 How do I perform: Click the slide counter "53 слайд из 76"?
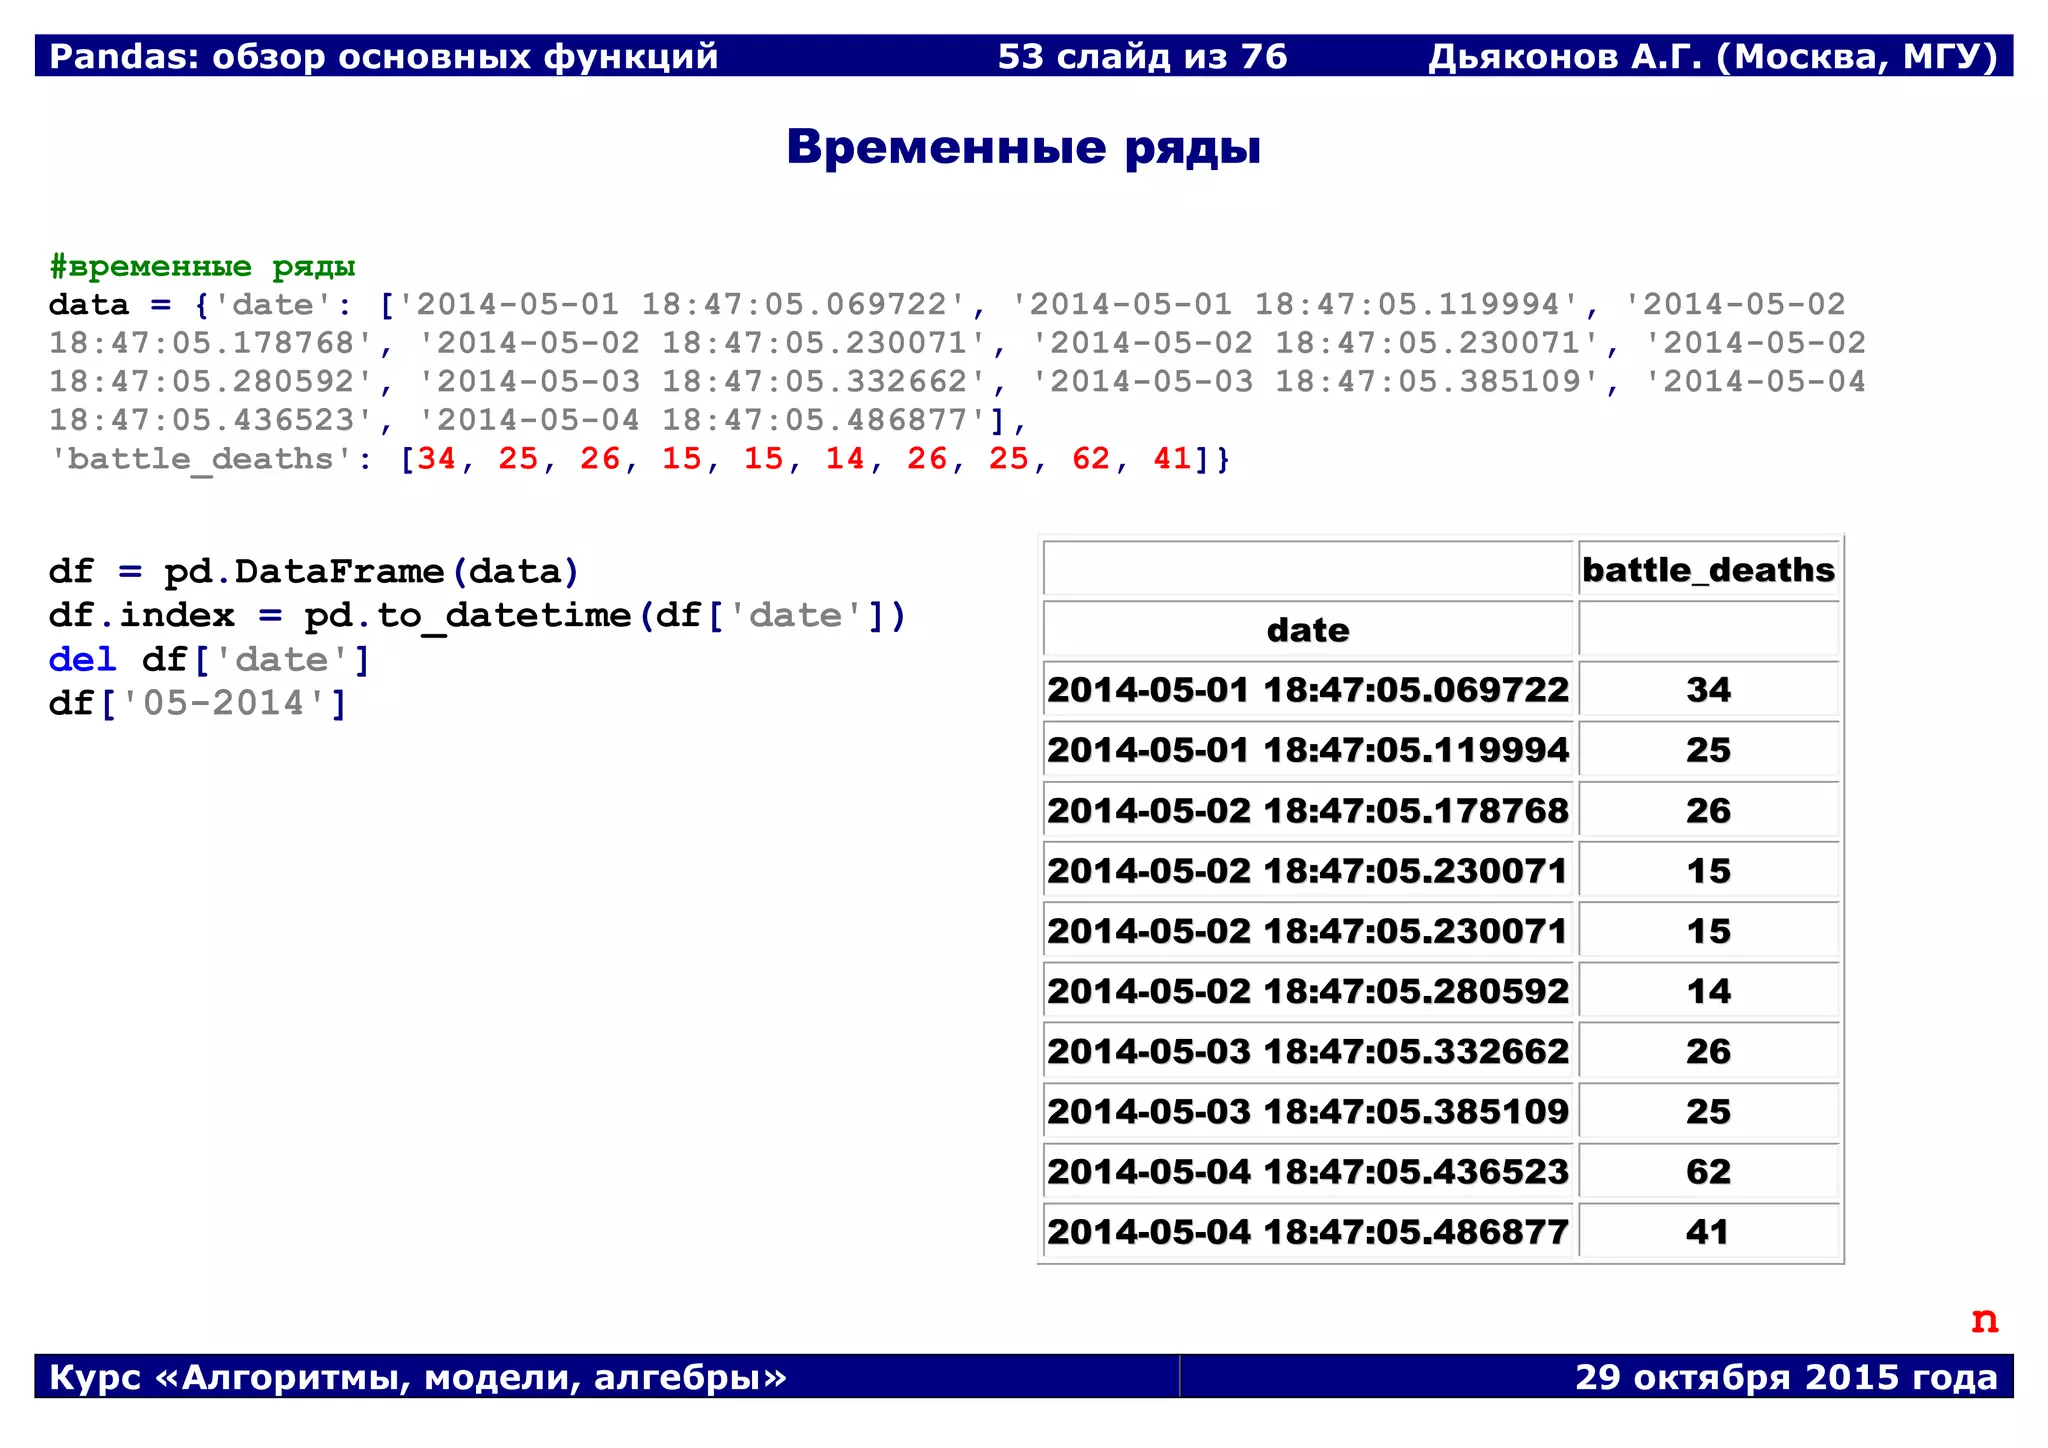tap(1142, 57)
